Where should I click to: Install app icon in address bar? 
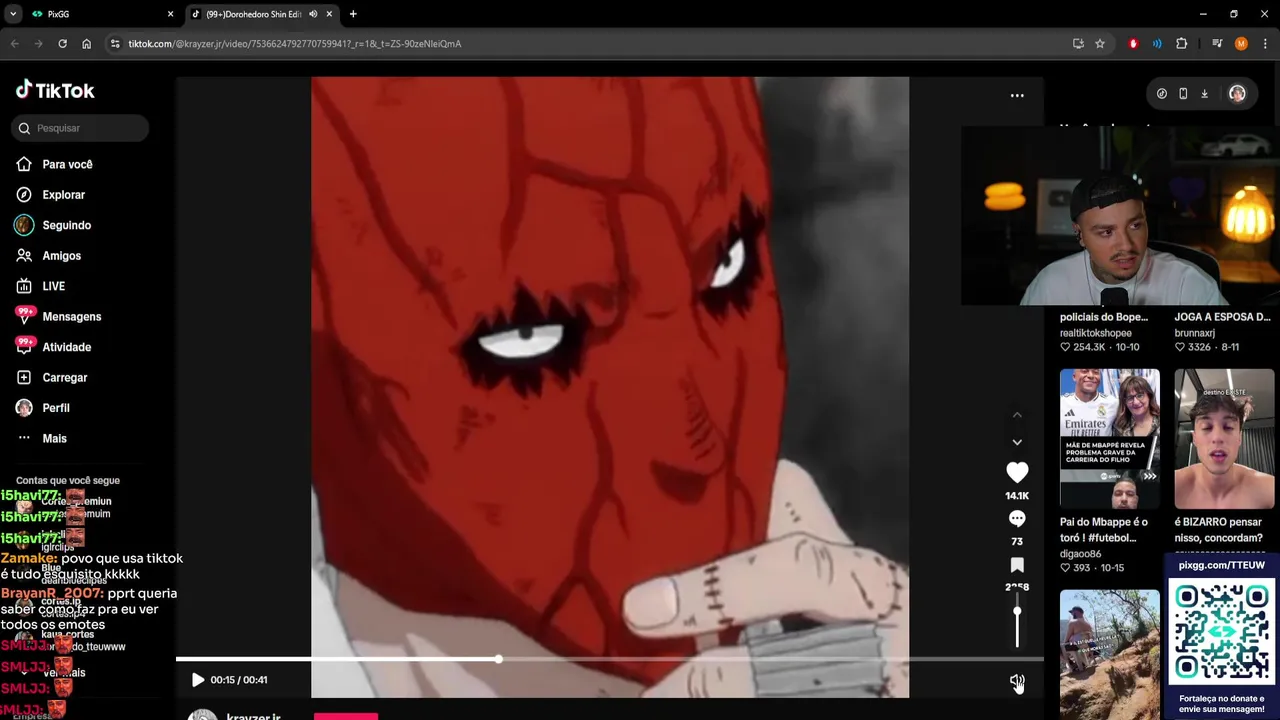tap(1078, 44)
